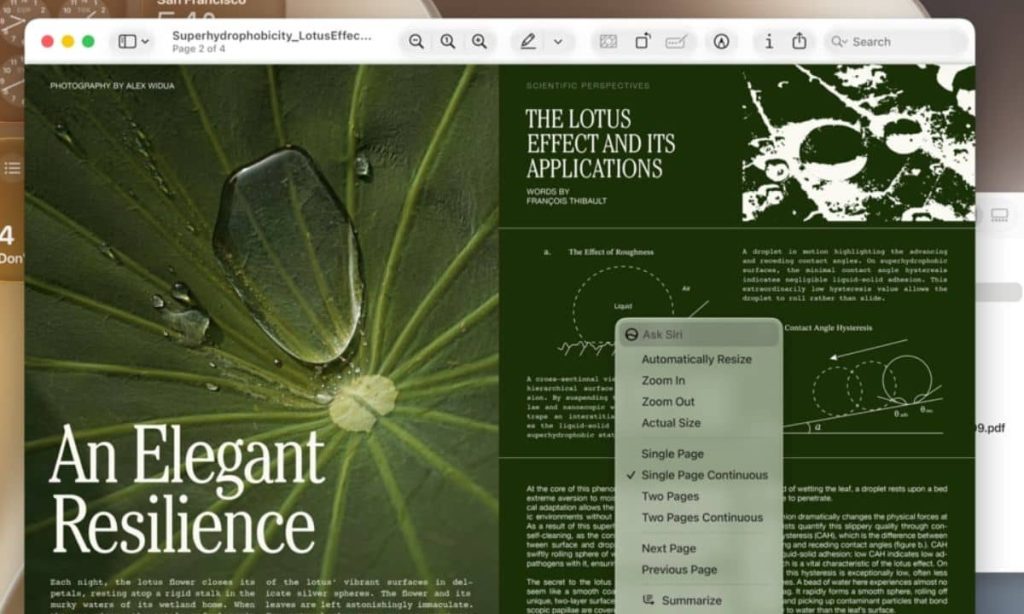Click 'PHOTOGRAPHY BY ALEX WIDUA' credit
This screenshot has height=614, width=1024.
point(112,86)
